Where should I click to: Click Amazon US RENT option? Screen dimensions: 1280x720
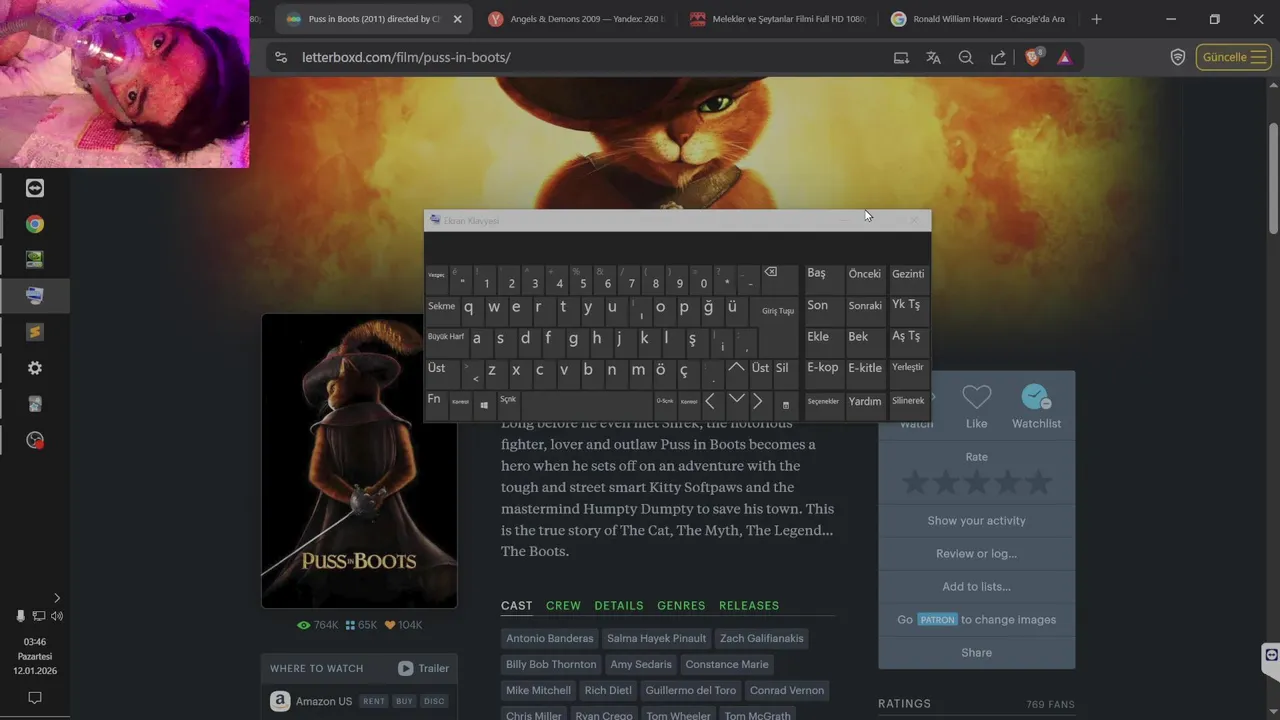pyautogui.click(x=374, y=701)
